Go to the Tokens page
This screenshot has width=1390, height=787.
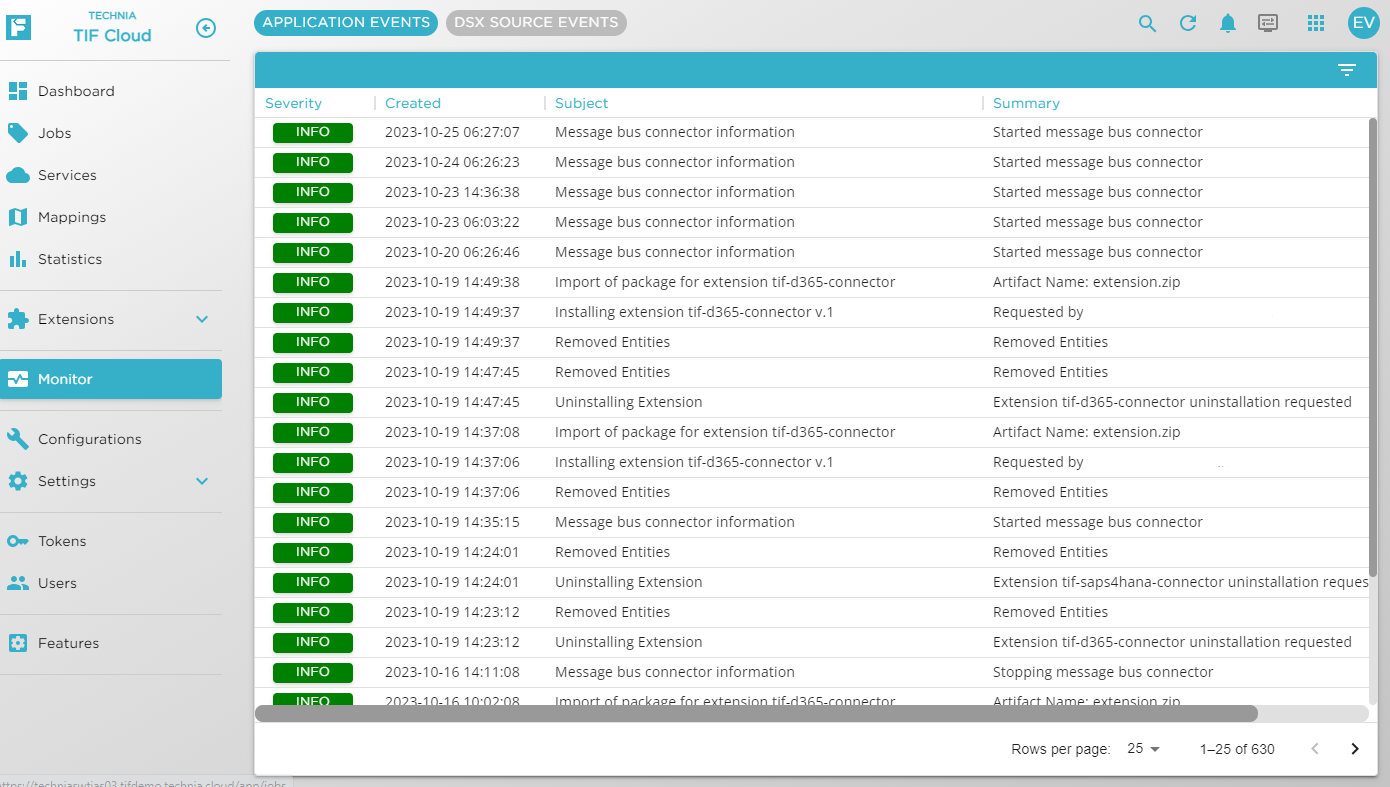[x=62, y=541]
